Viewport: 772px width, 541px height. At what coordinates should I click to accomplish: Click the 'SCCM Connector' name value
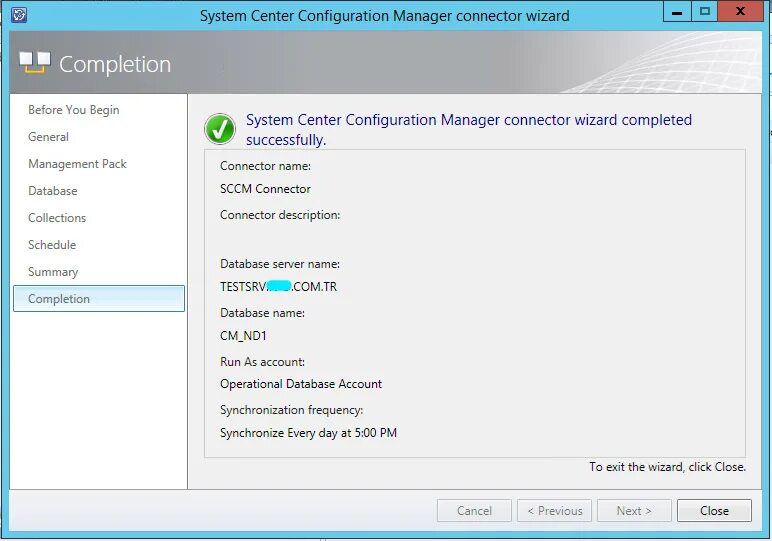coord(265,189)
